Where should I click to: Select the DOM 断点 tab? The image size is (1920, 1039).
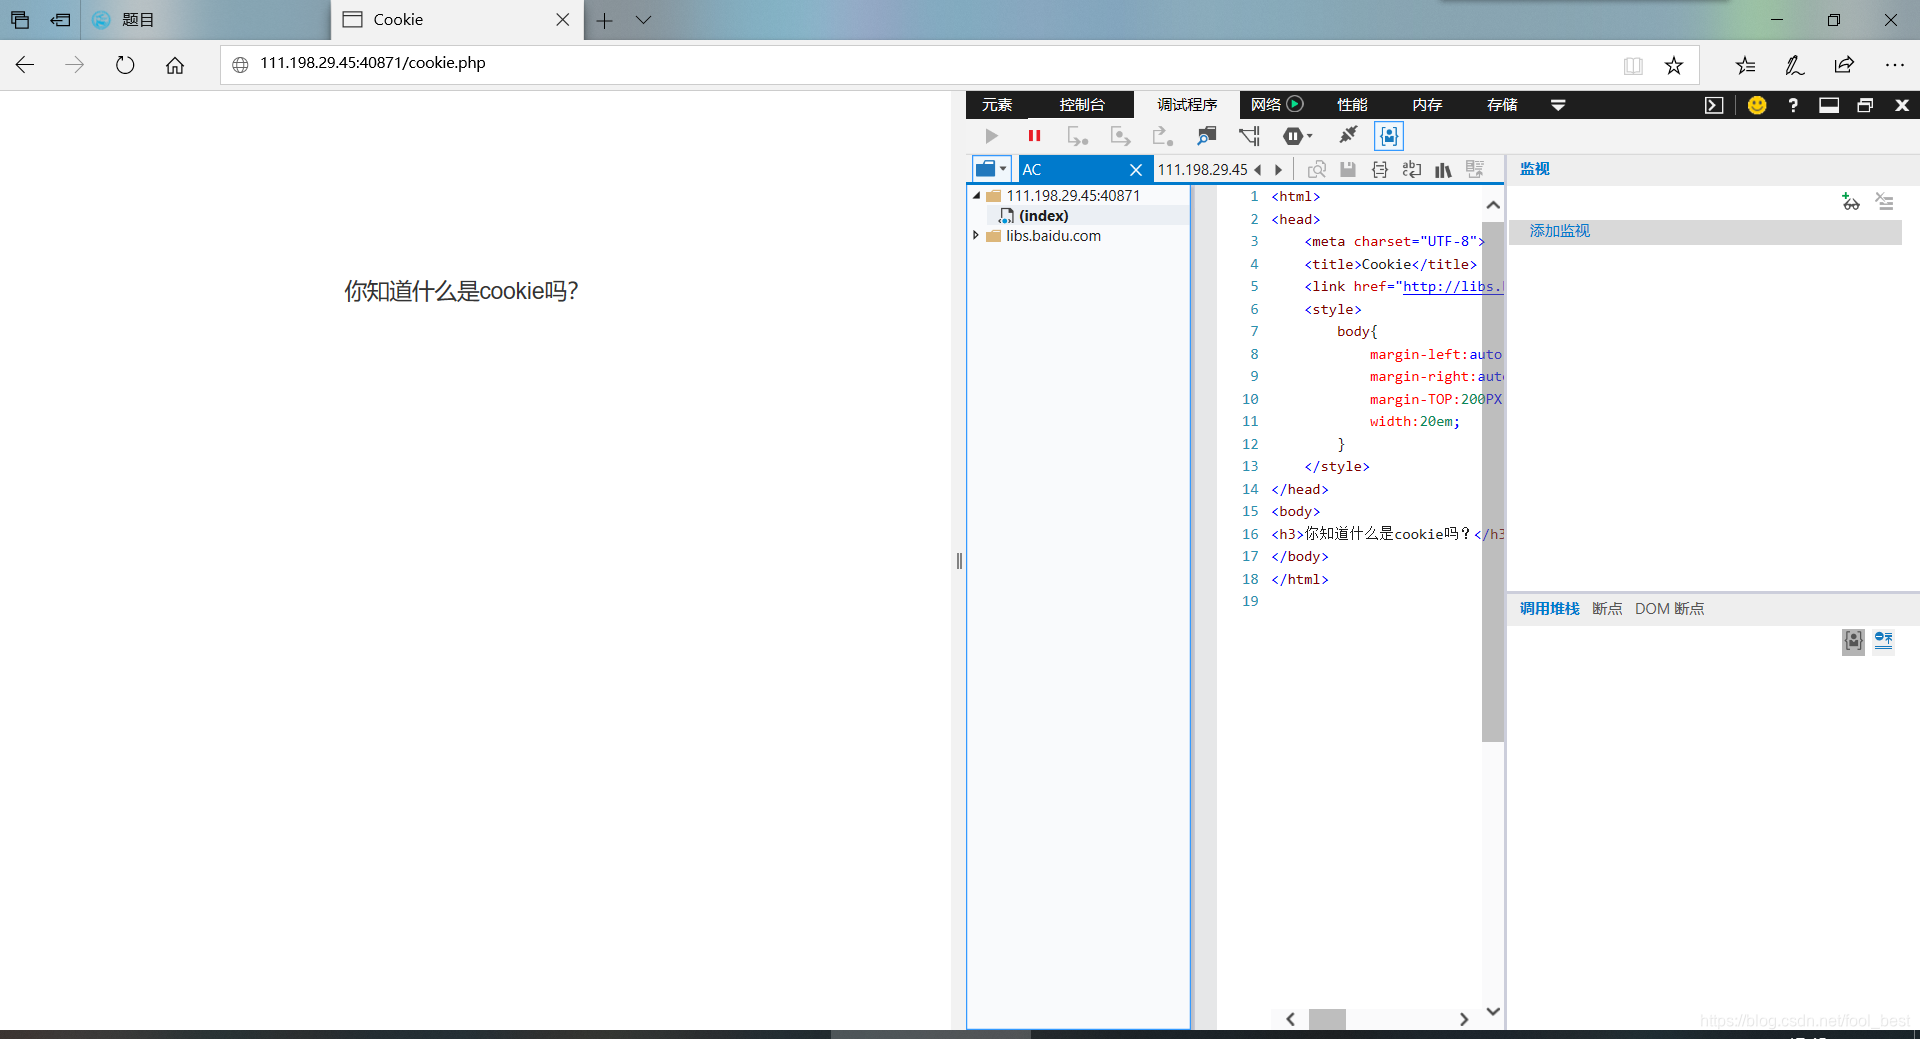(1669, 609)
